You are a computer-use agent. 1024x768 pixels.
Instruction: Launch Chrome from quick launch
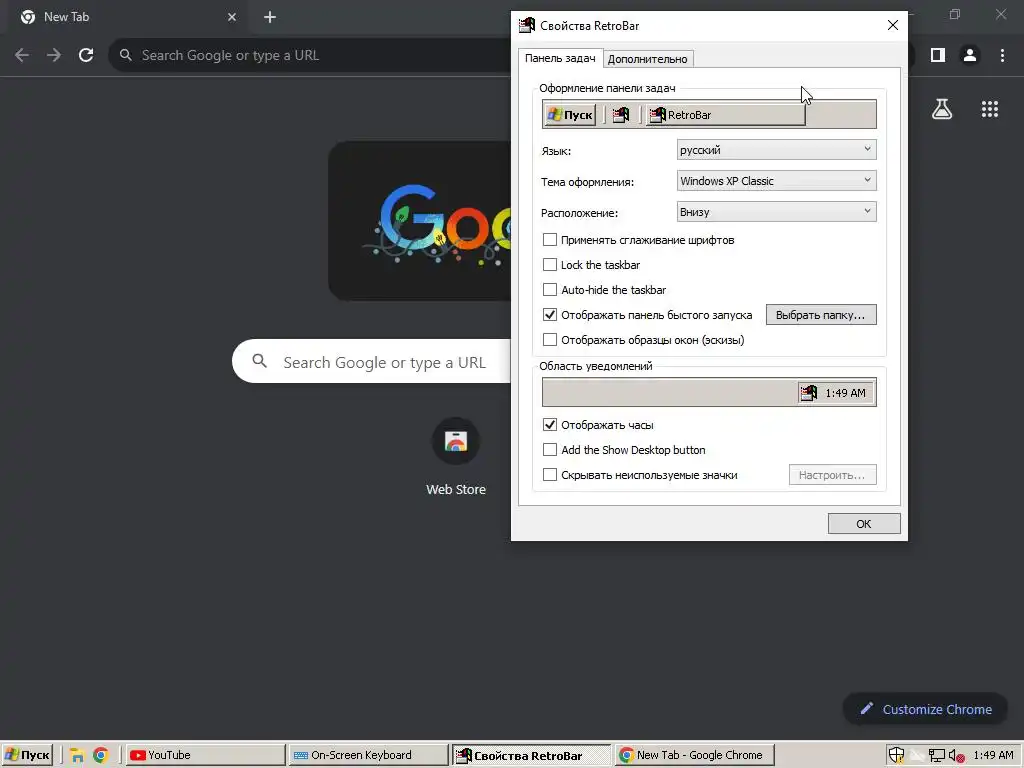click(101, 756)
